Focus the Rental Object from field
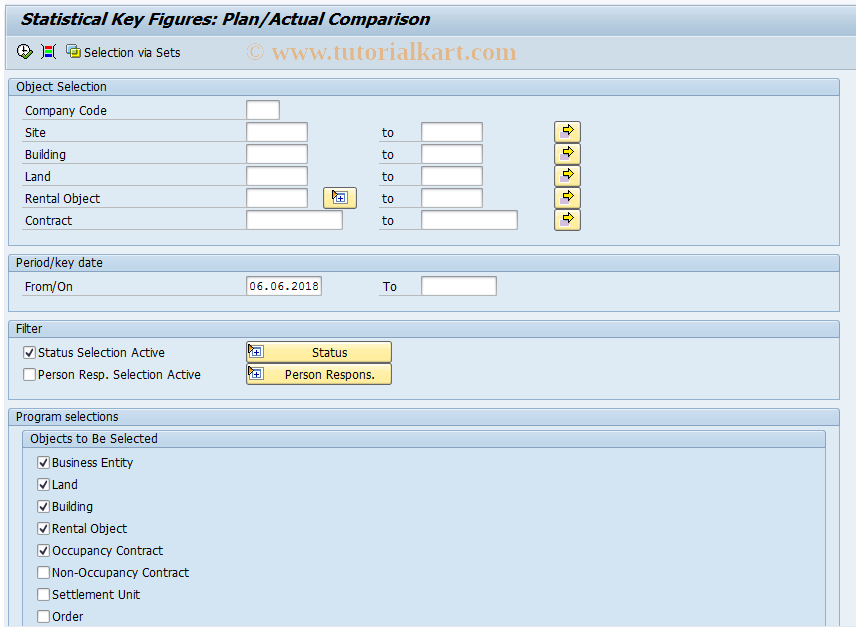 [x=277, y=198]
